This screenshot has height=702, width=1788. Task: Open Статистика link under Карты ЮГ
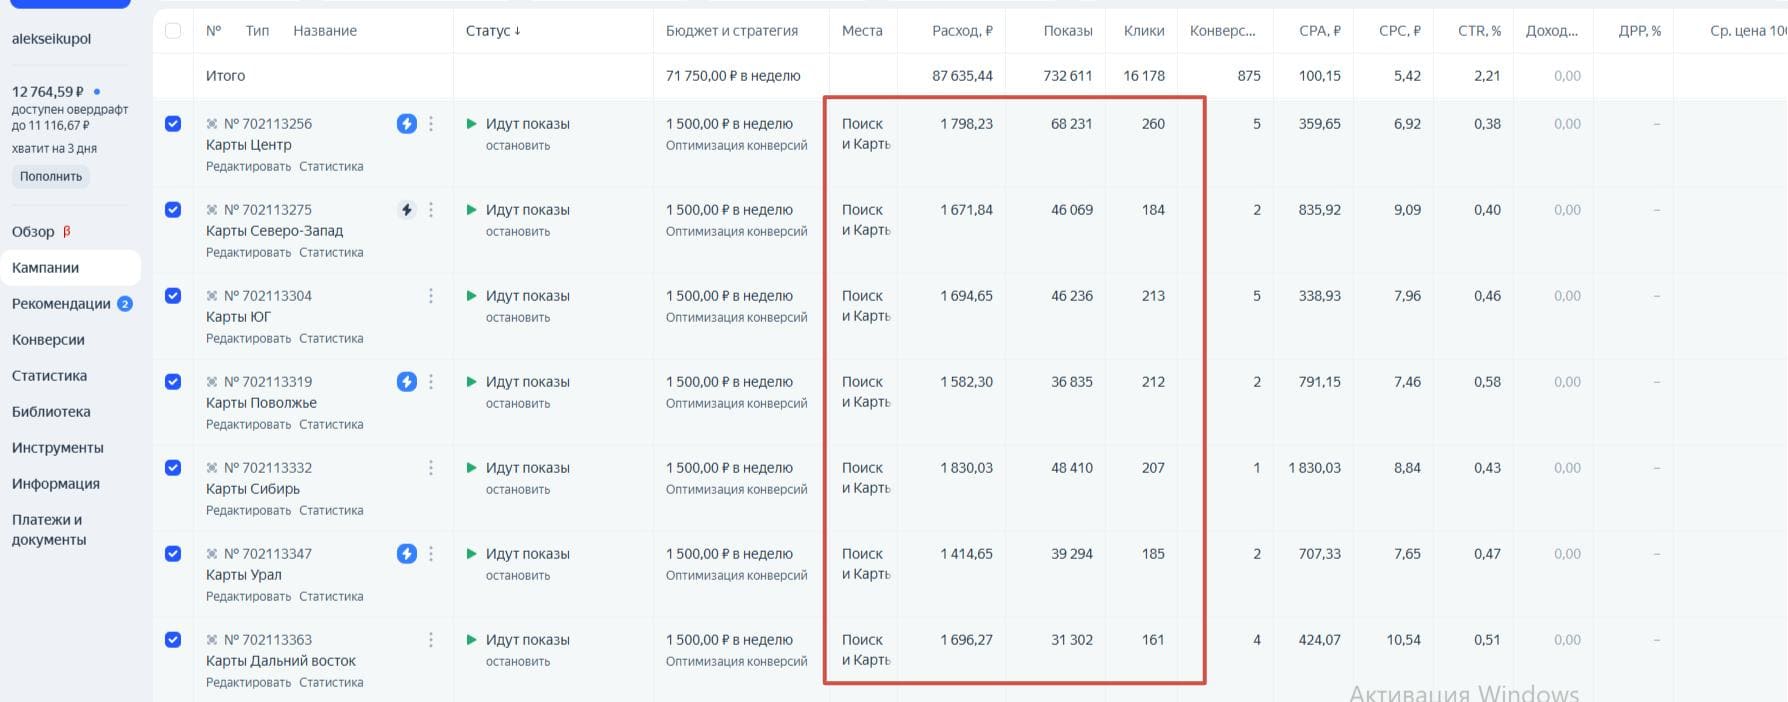coord(331,339)
